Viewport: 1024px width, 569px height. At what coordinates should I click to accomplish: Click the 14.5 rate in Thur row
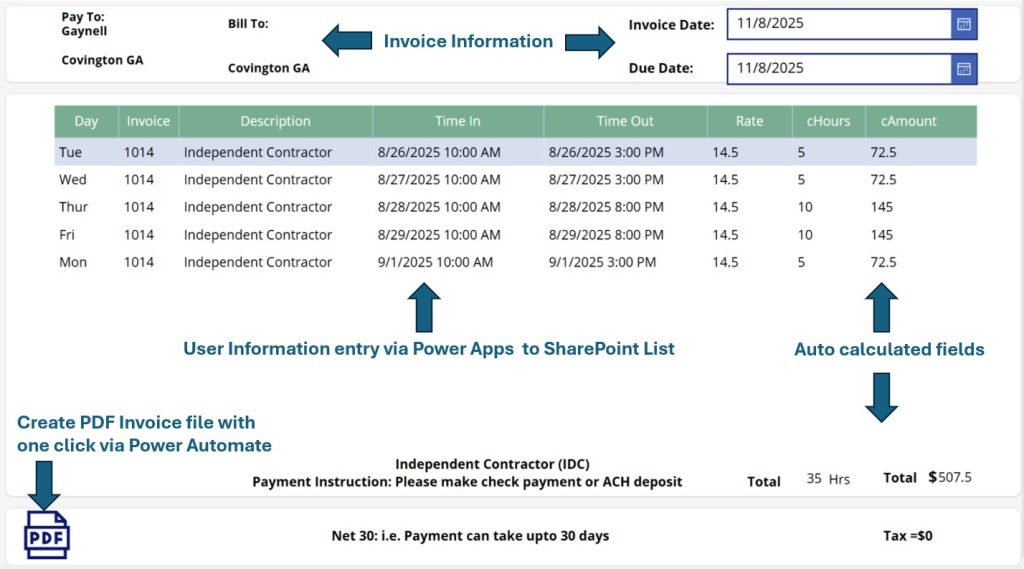click(726, 207)
